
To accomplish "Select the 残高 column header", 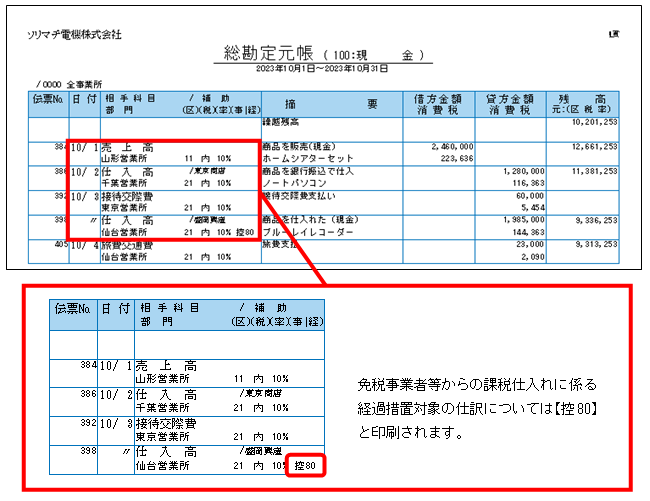I will tap(582, 104).
